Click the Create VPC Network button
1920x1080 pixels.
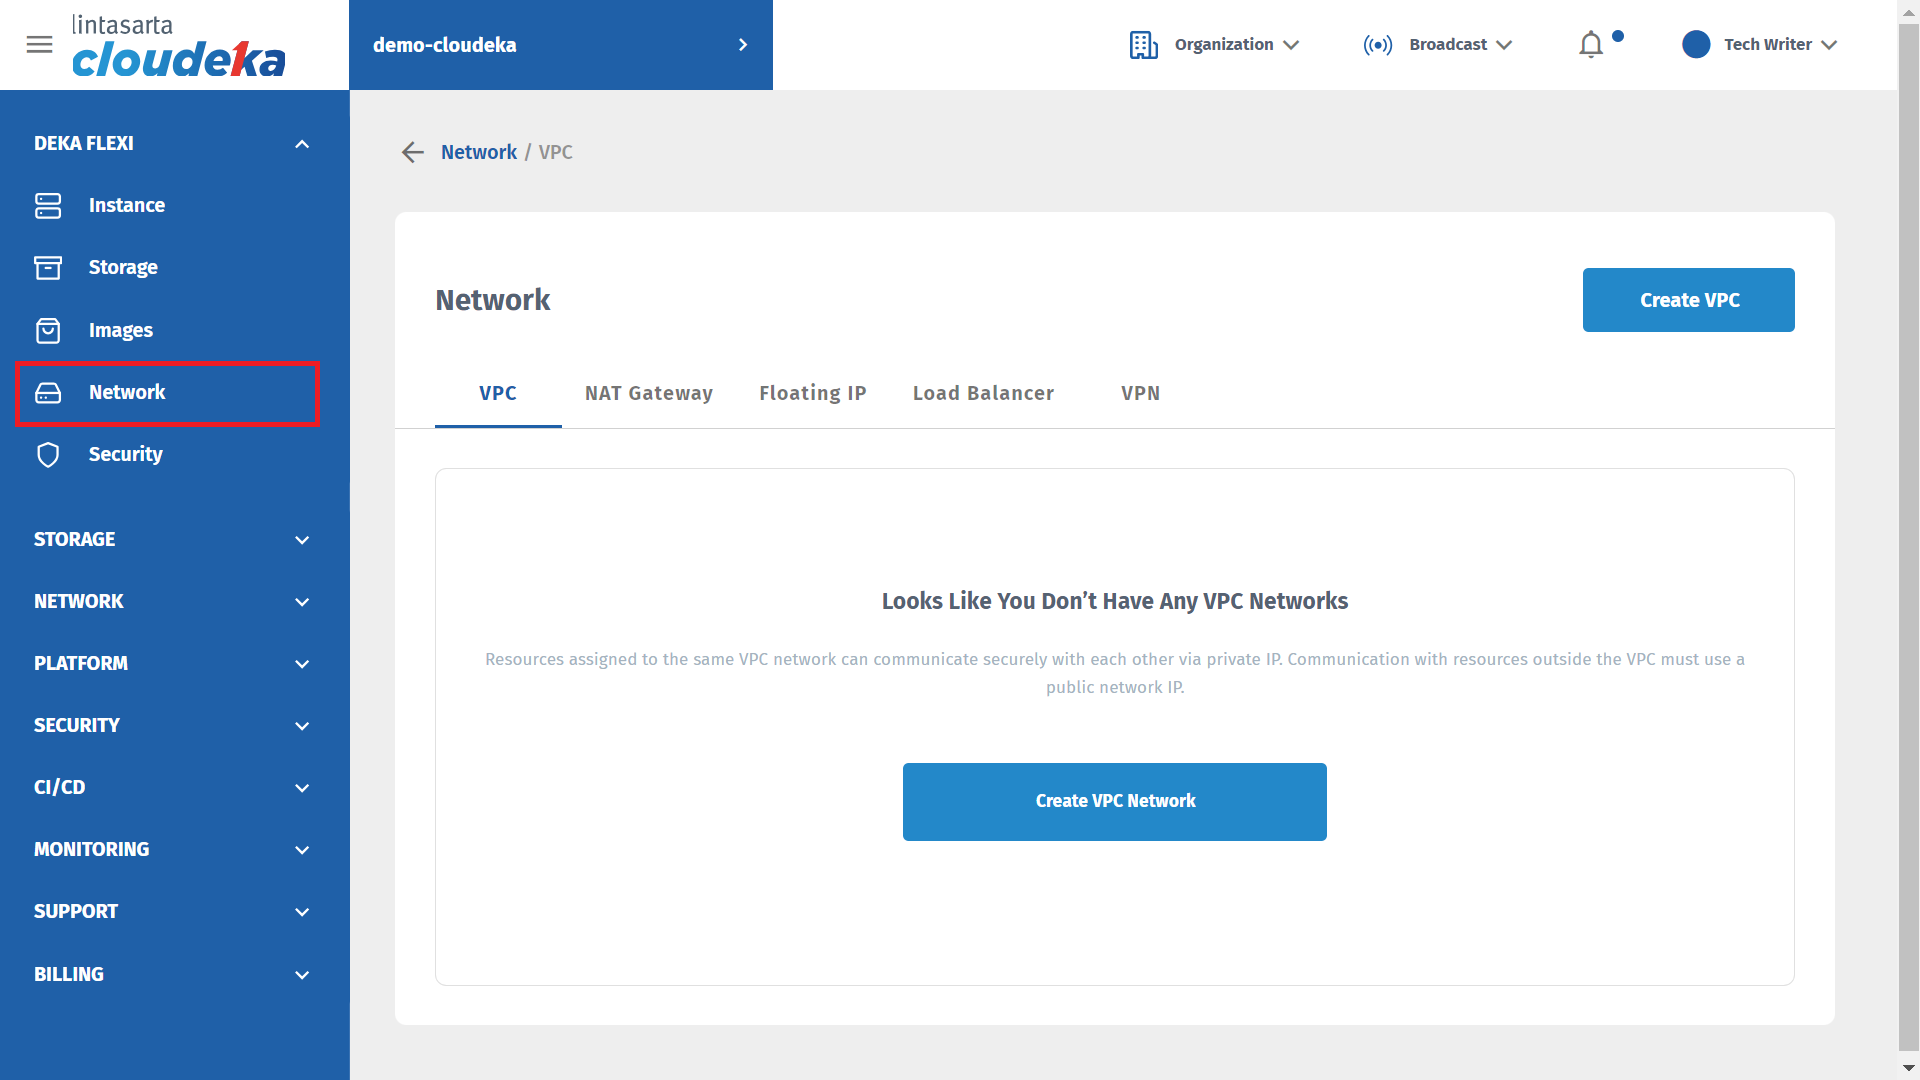point(1114,801)
